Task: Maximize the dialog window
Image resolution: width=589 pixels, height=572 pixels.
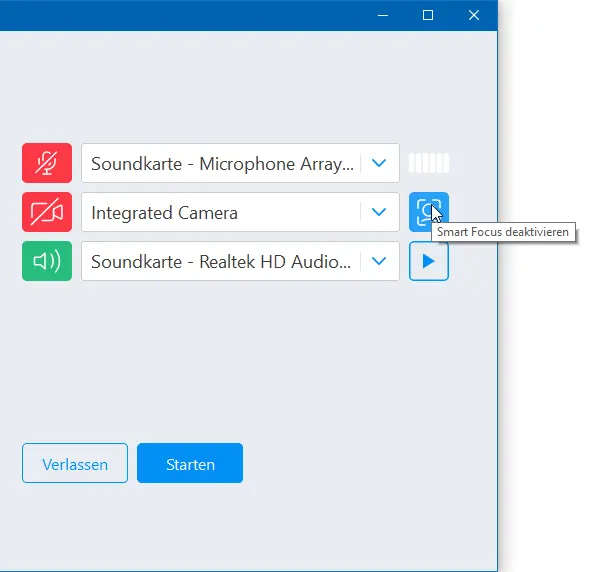Action: (428, 15)
